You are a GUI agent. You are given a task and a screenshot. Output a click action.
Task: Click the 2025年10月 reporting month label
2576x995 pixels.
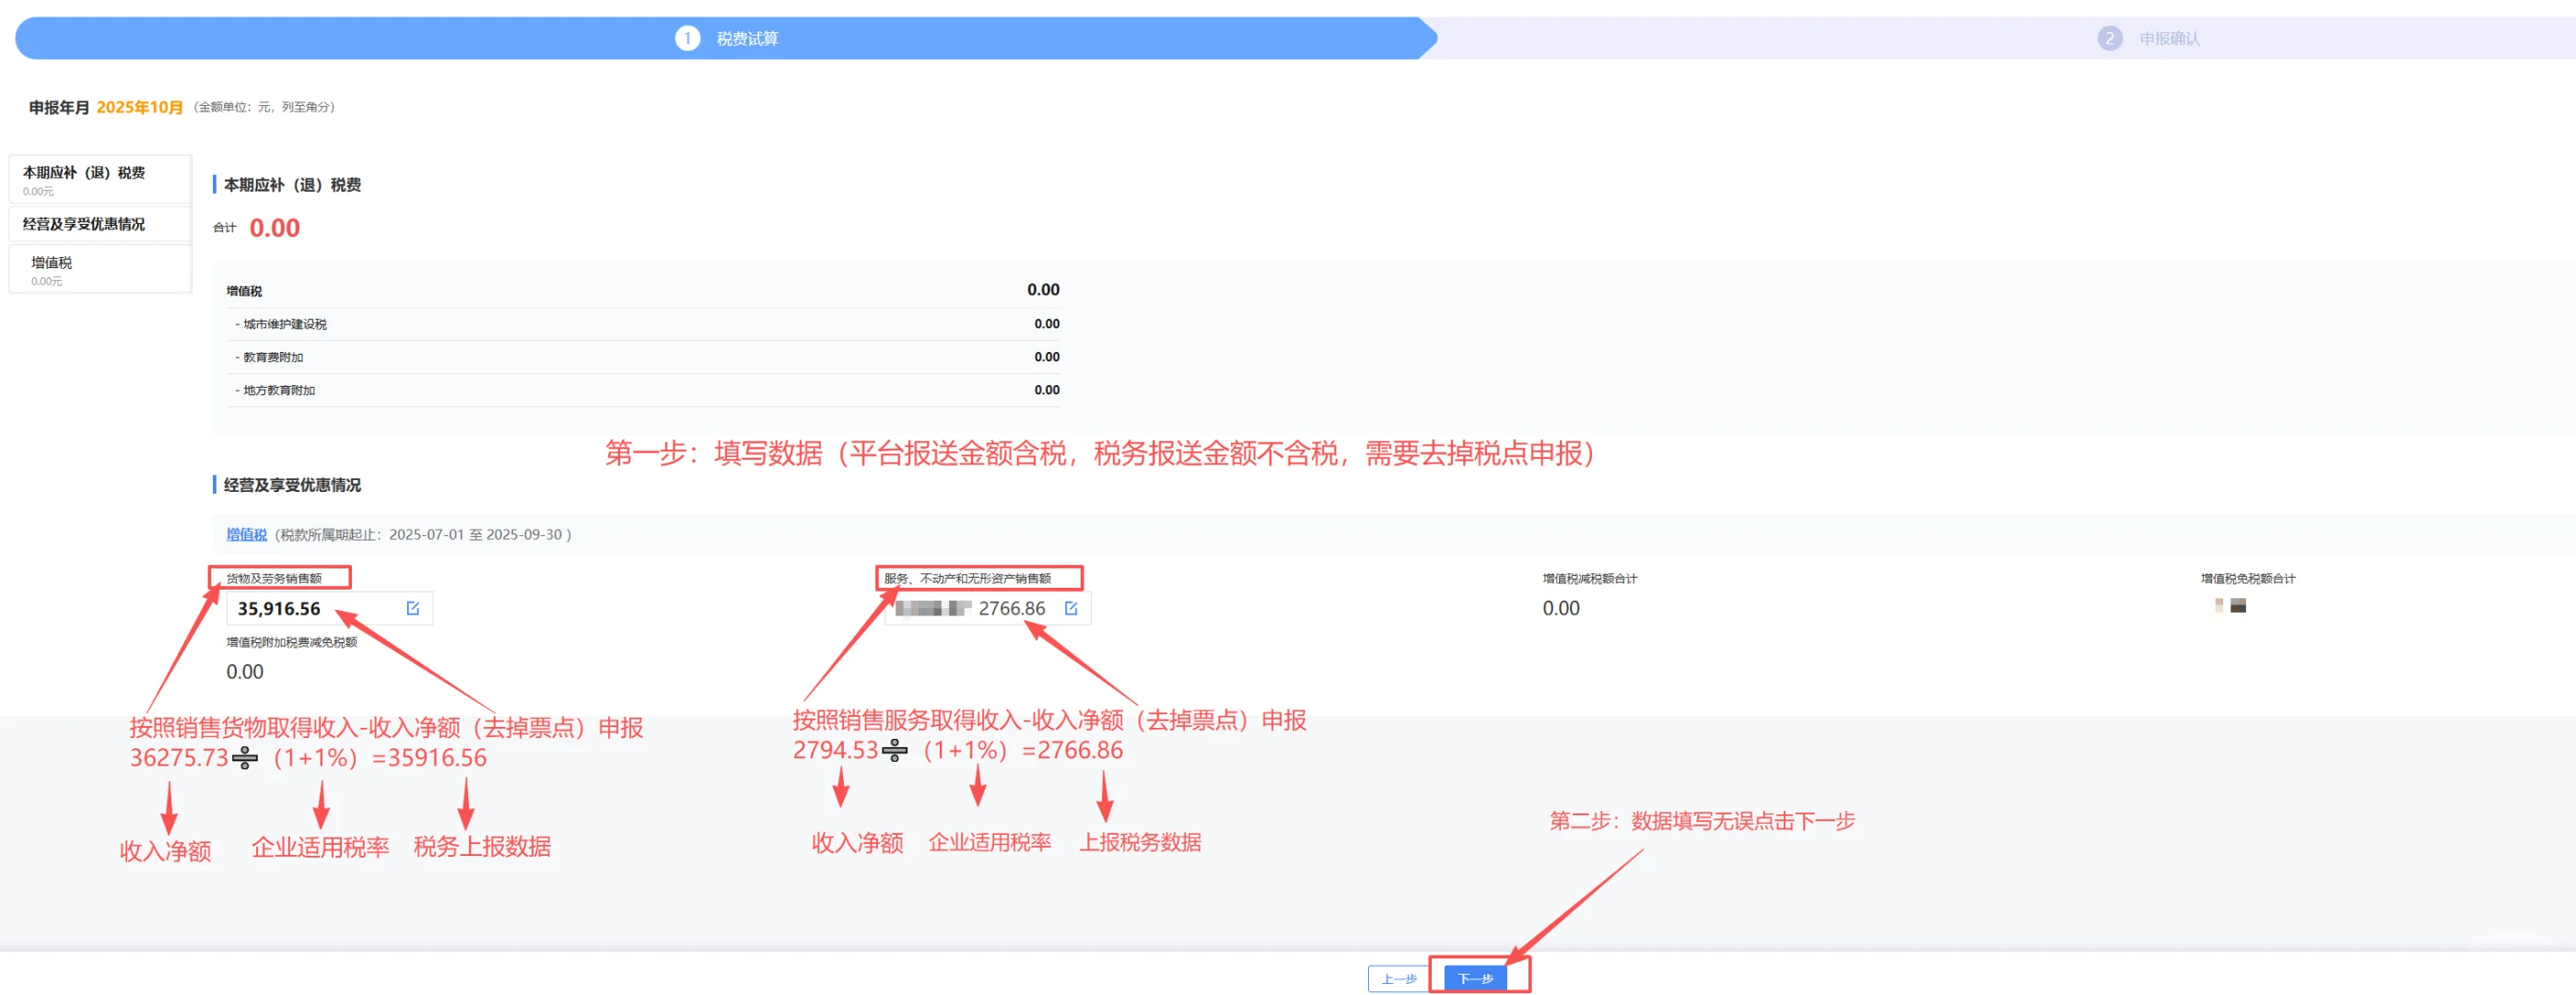pyautogui.click(x=139, y=107)
